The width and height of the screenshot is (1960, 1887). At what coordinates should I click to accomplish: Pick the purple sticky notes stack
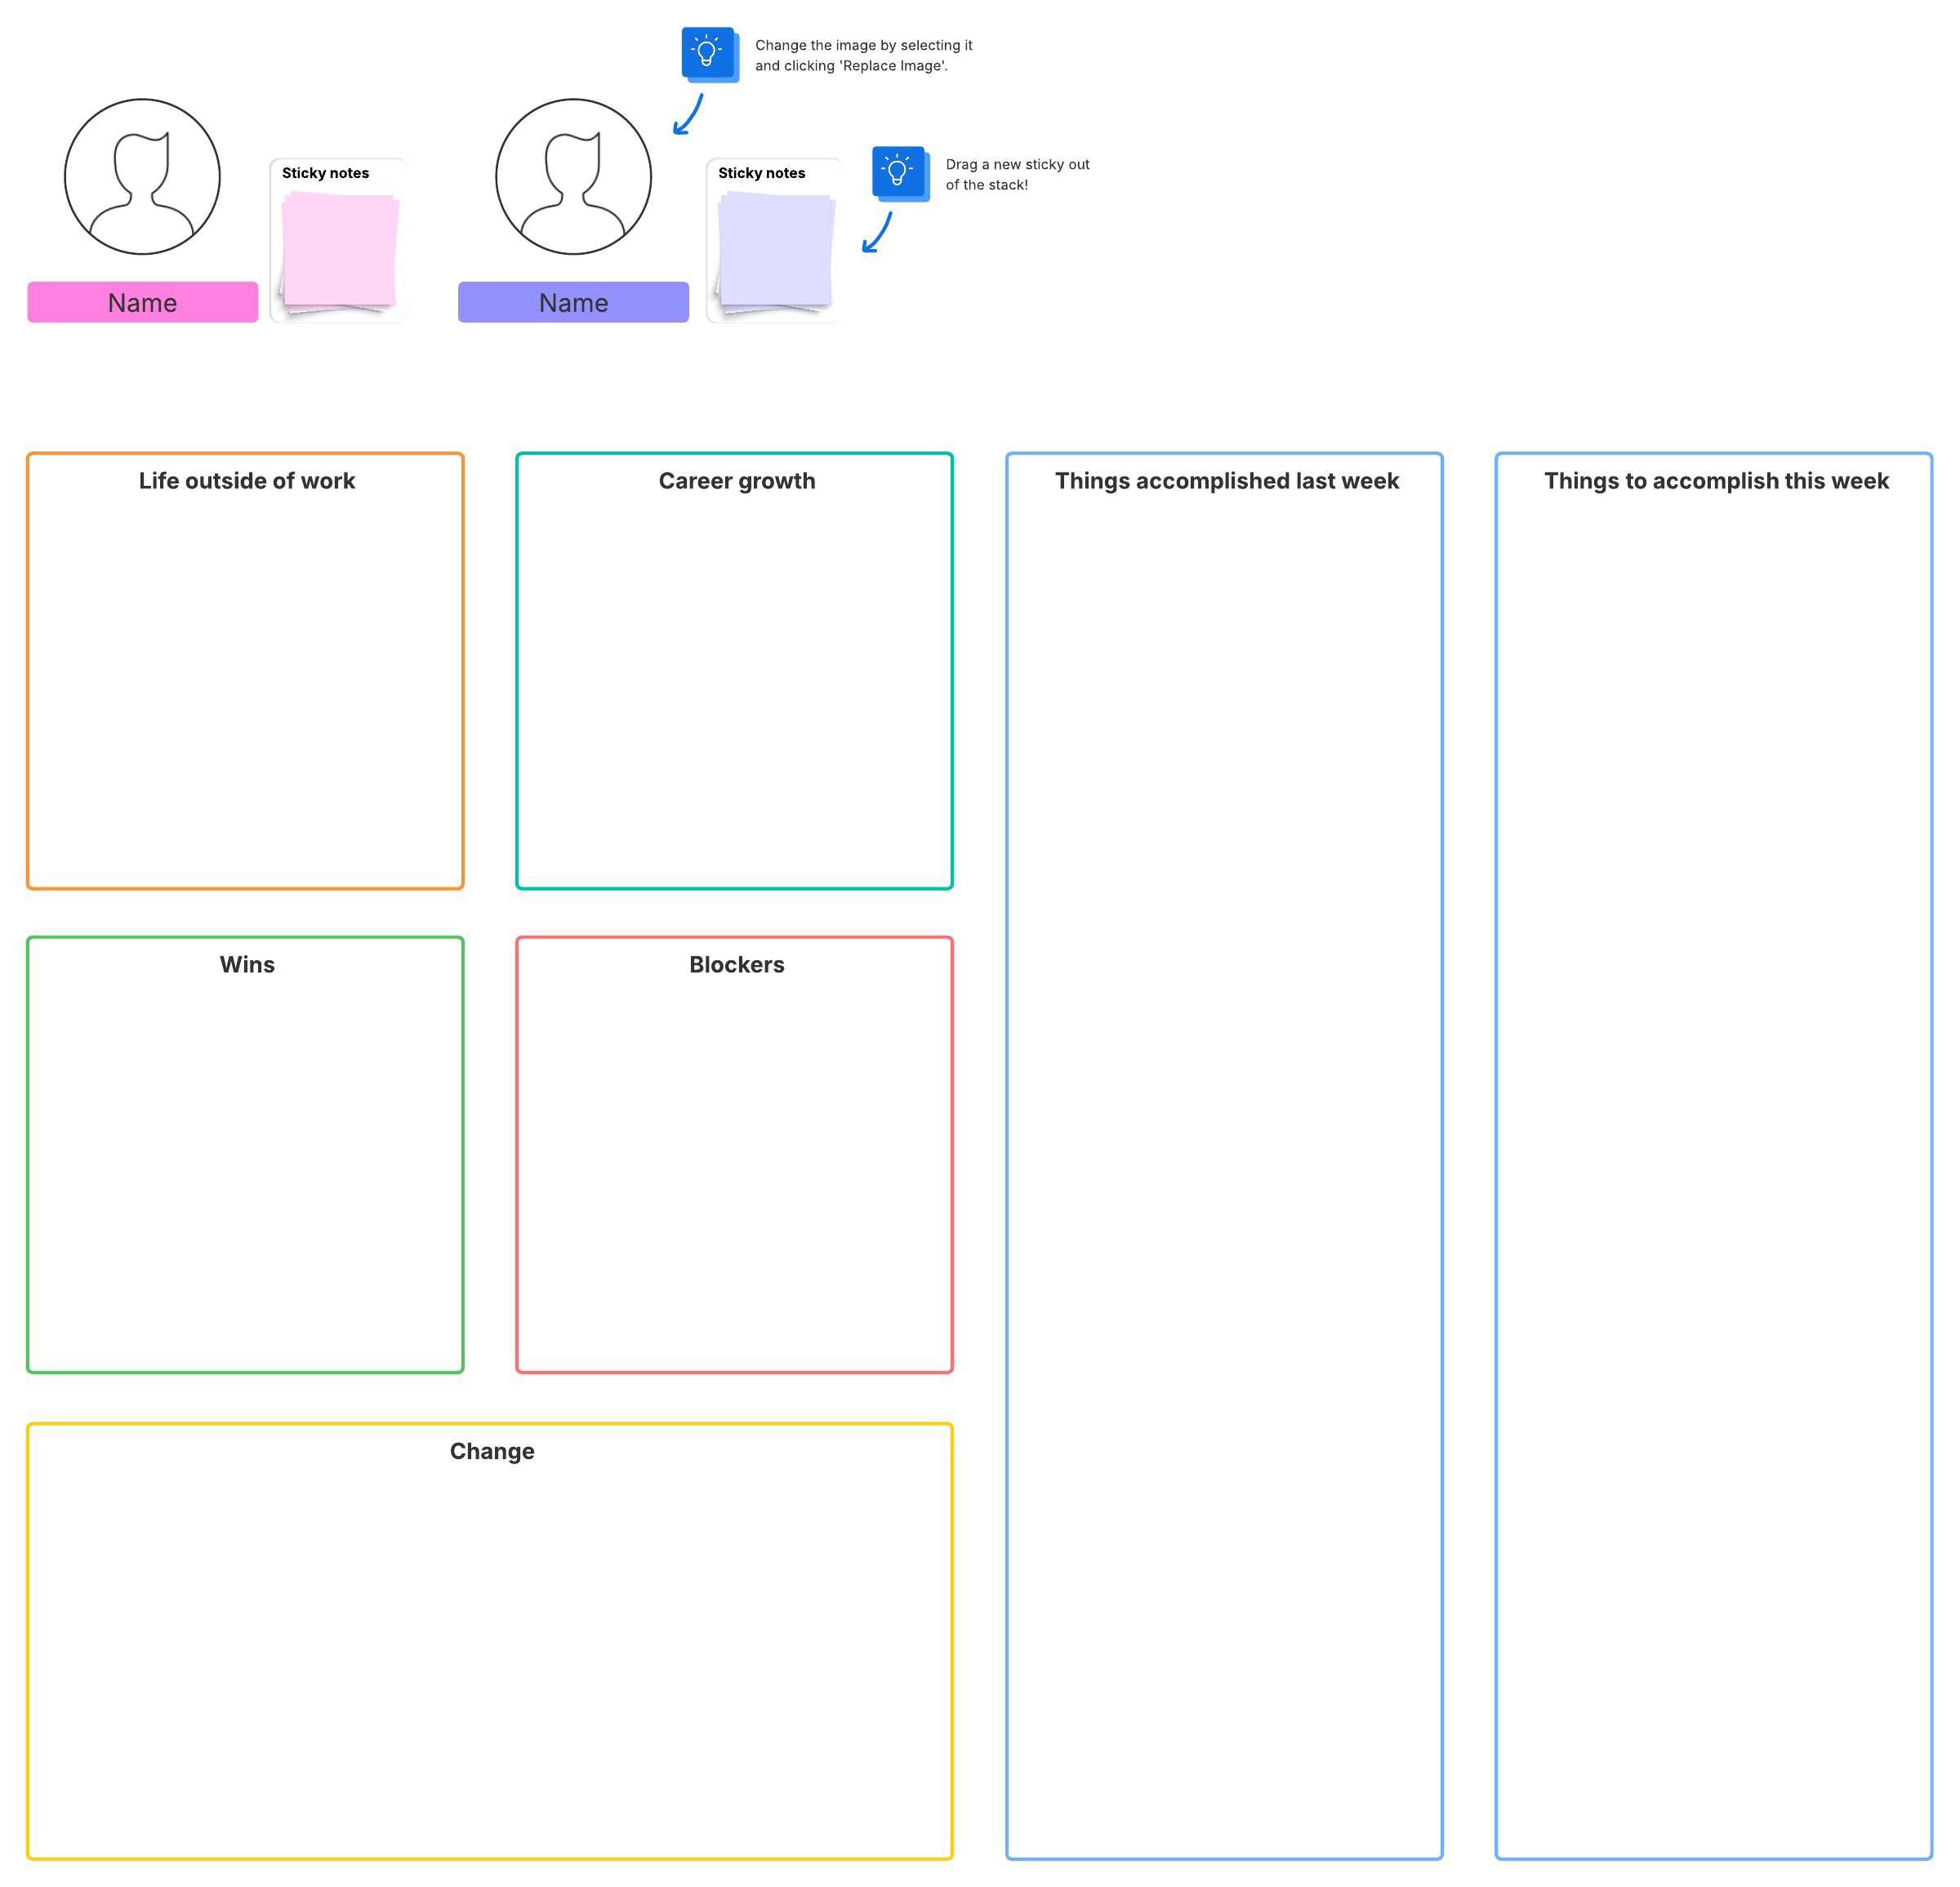click(x=775, y=250)
